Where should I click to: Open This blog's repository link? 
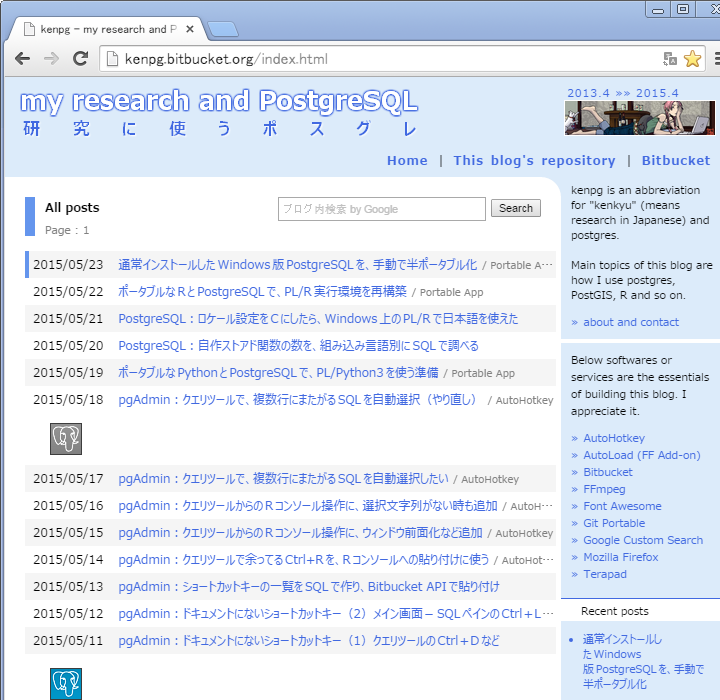[534, 160]
